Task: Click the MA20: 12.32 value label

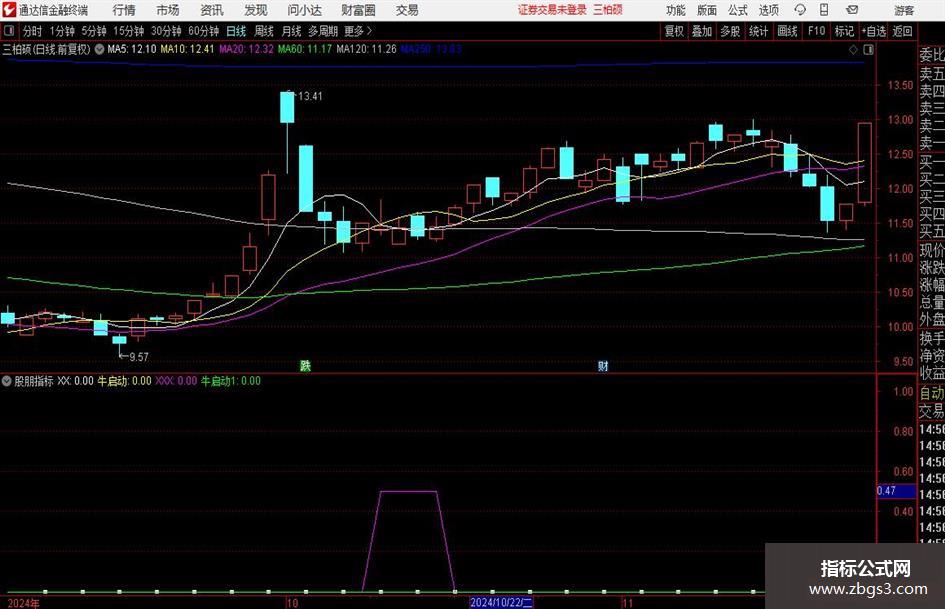Action: 246,49
